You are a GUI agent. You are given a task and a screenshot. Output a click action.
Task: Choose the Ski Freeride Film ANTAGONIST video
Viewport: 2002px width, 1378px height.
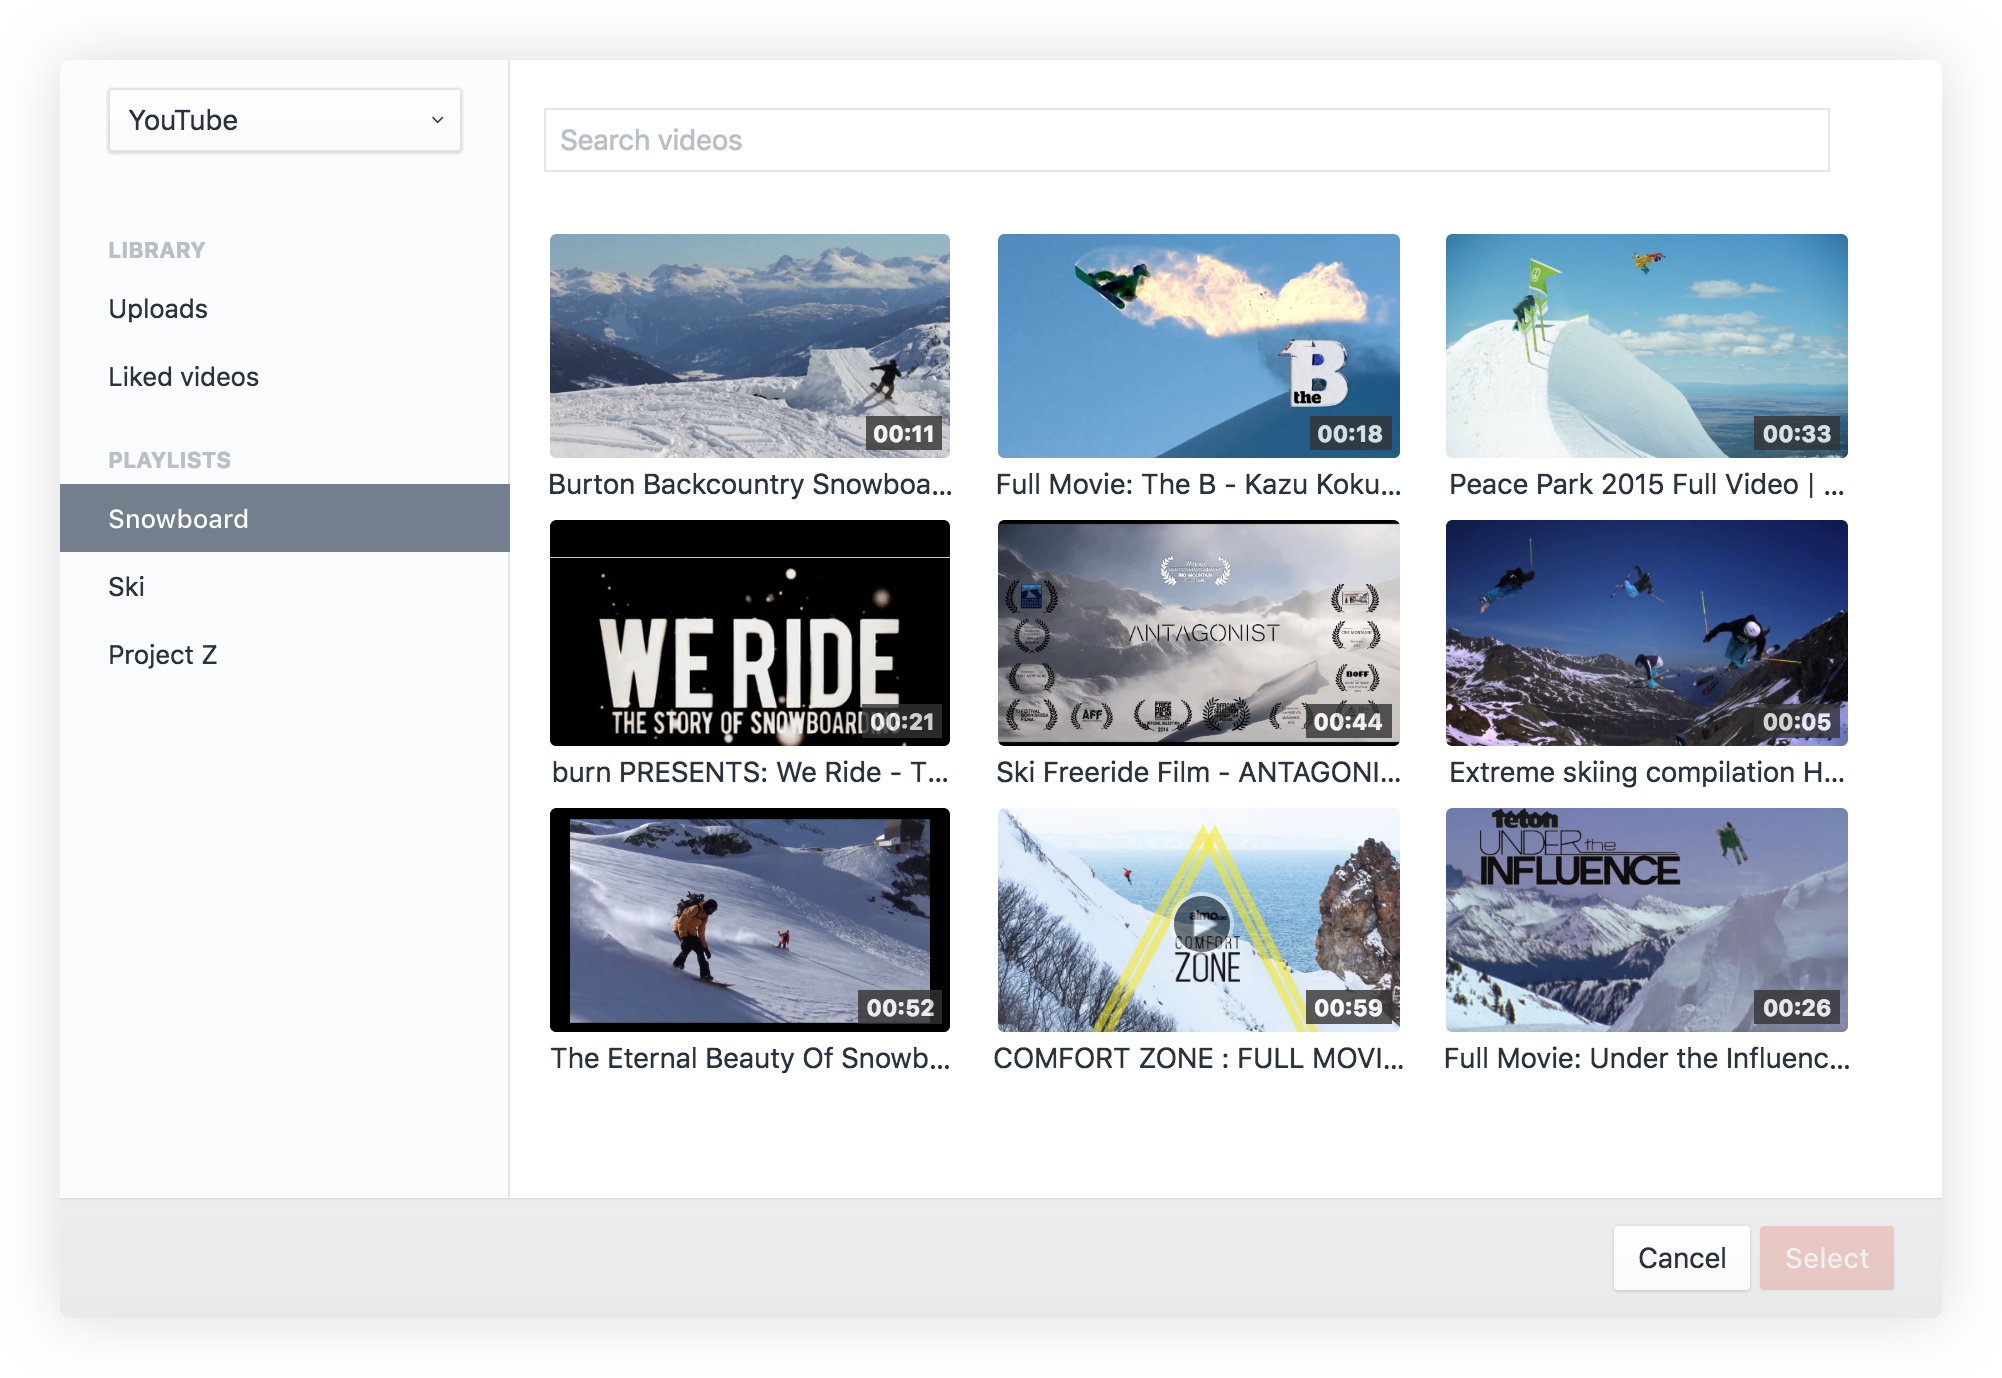click(x=1199, y=633)
